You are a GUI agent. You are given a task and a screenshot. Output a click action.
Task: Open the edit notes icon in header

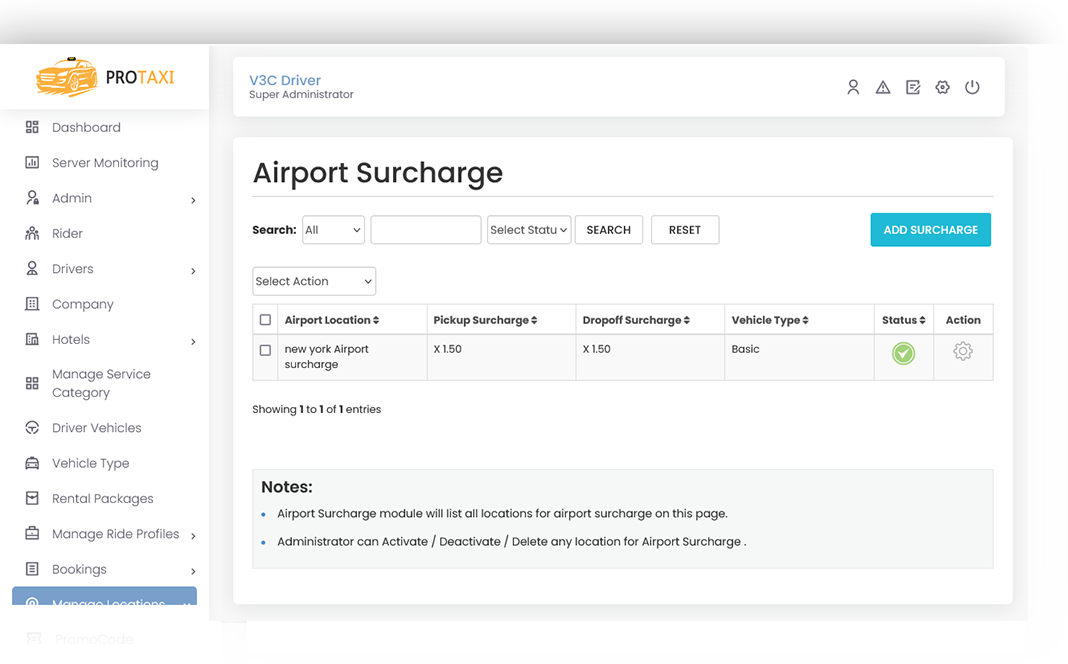click(x=913, y=87)
